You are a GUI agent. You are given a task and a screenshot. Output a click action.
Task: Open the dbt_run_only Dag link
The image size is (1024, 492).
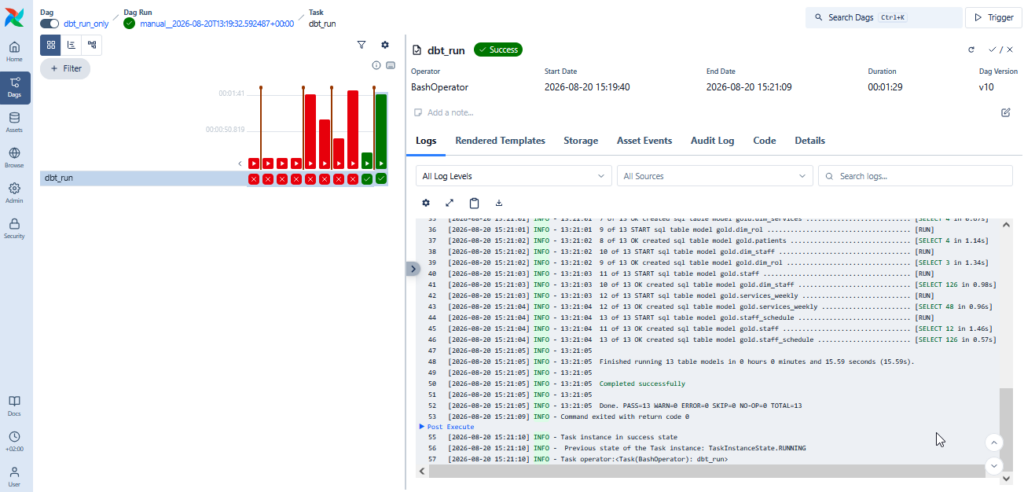[x=86, y=24]
